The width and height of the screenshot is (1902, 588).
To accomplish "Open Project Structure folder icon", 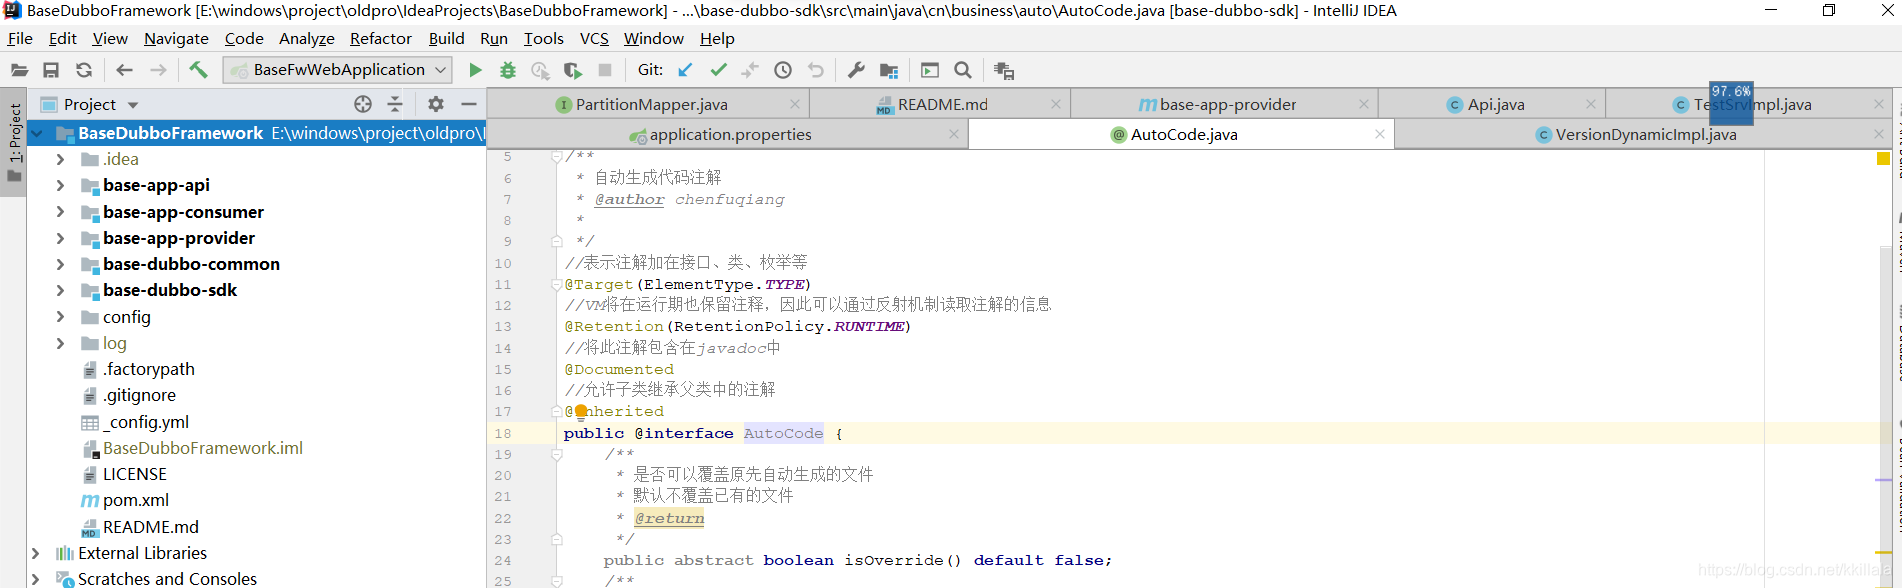I will click(x=889, y=70).
